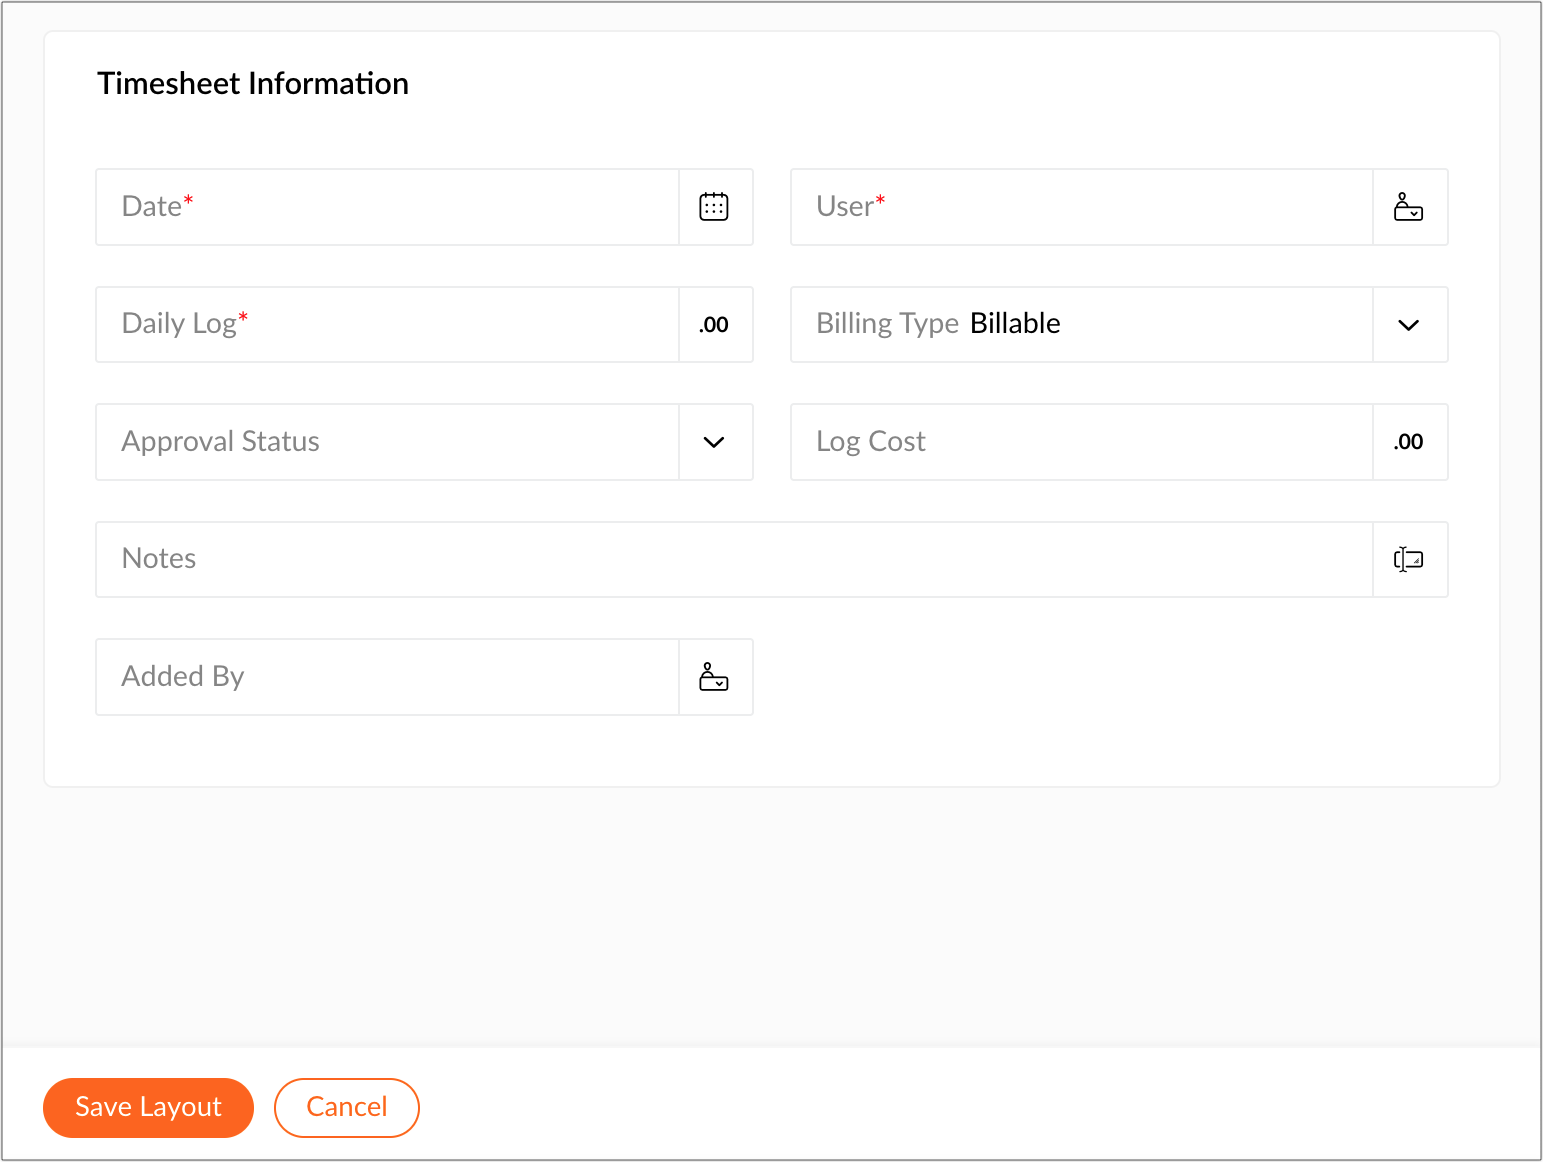Image resolution: width=1543 pixels, height=1162 pixels.
Task: Expand the Billing Type dropdown arrow
Action: tap(1408, 325)
